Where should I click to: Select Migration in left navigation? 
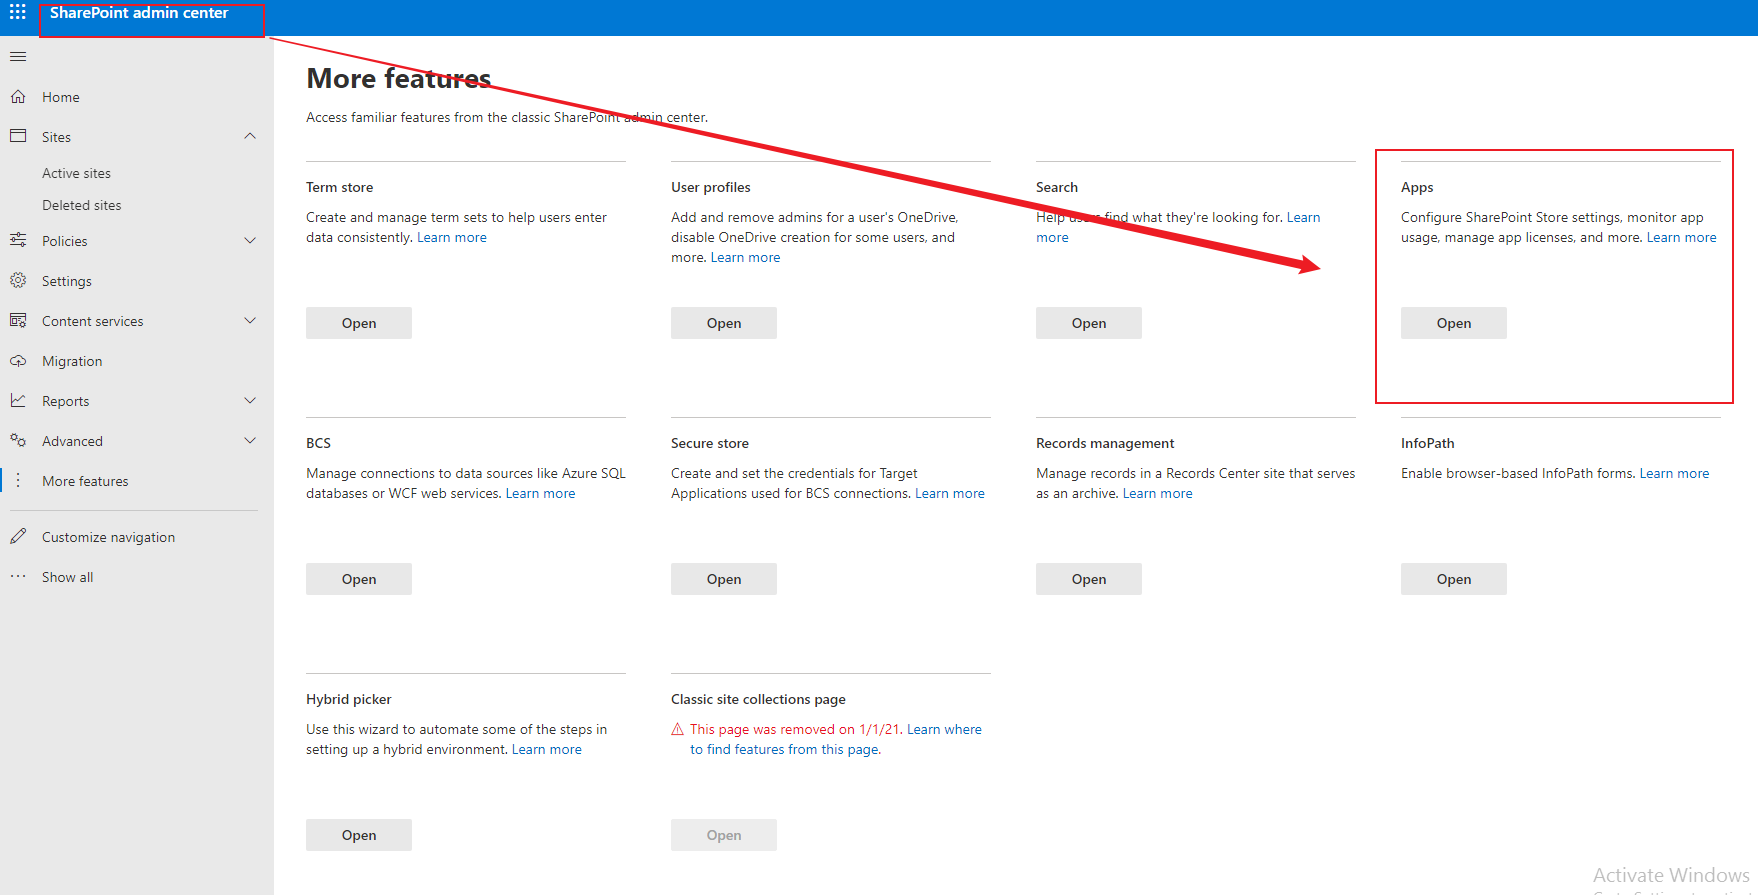(x=72, y=361)
